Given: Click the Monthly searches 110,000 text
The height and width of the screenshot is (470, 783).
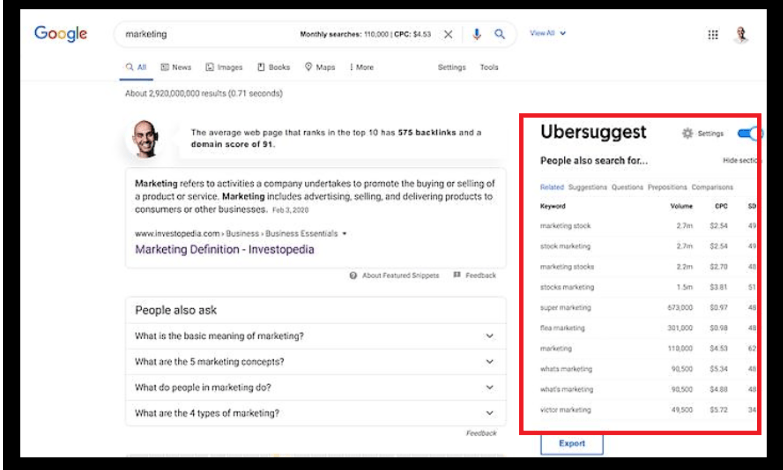Looking at the screenshot, I should click(344, 34).
